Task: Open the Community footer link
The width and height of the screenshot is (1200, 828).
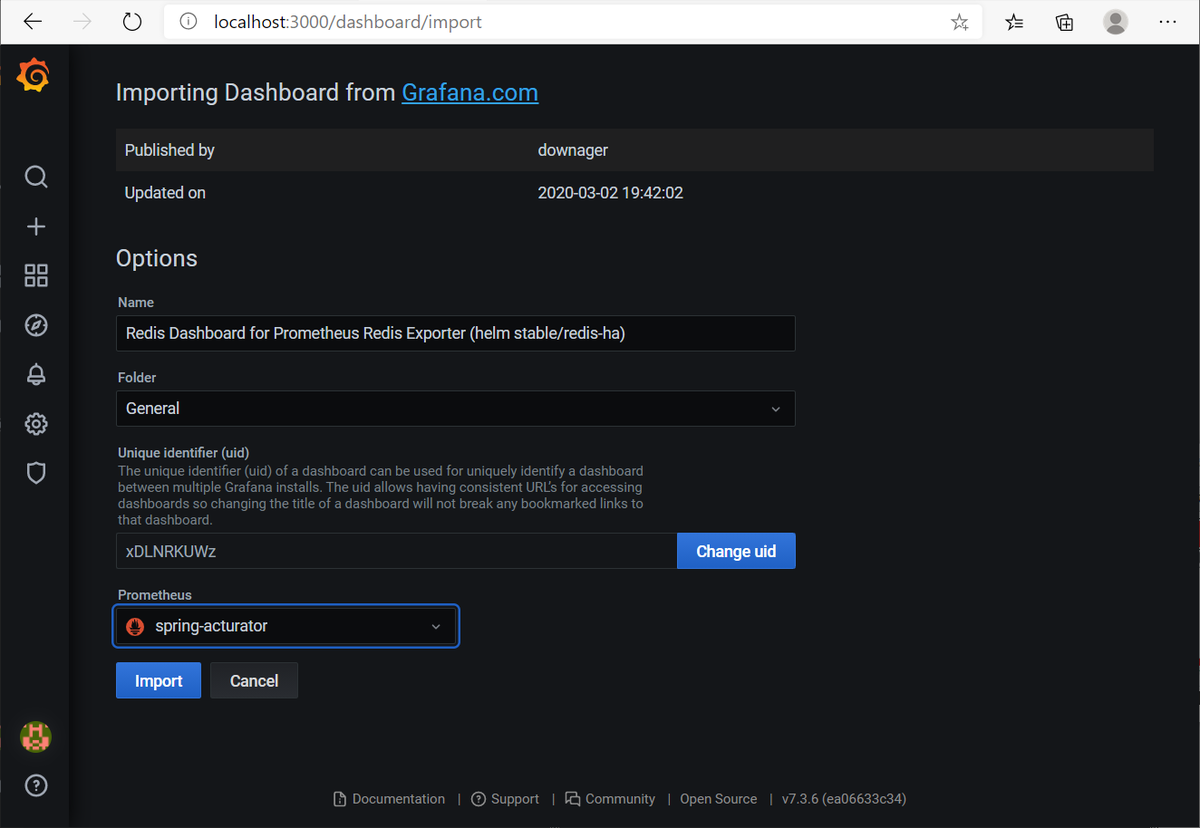Action: 611,799
